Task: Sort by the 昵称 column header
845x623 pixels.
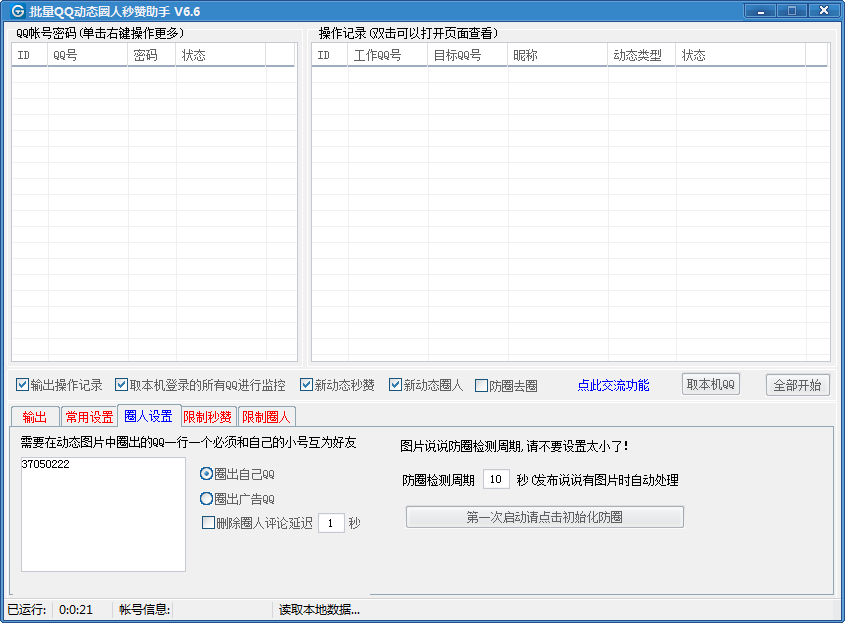Action: pyautogui.click(x=557, y=56)
